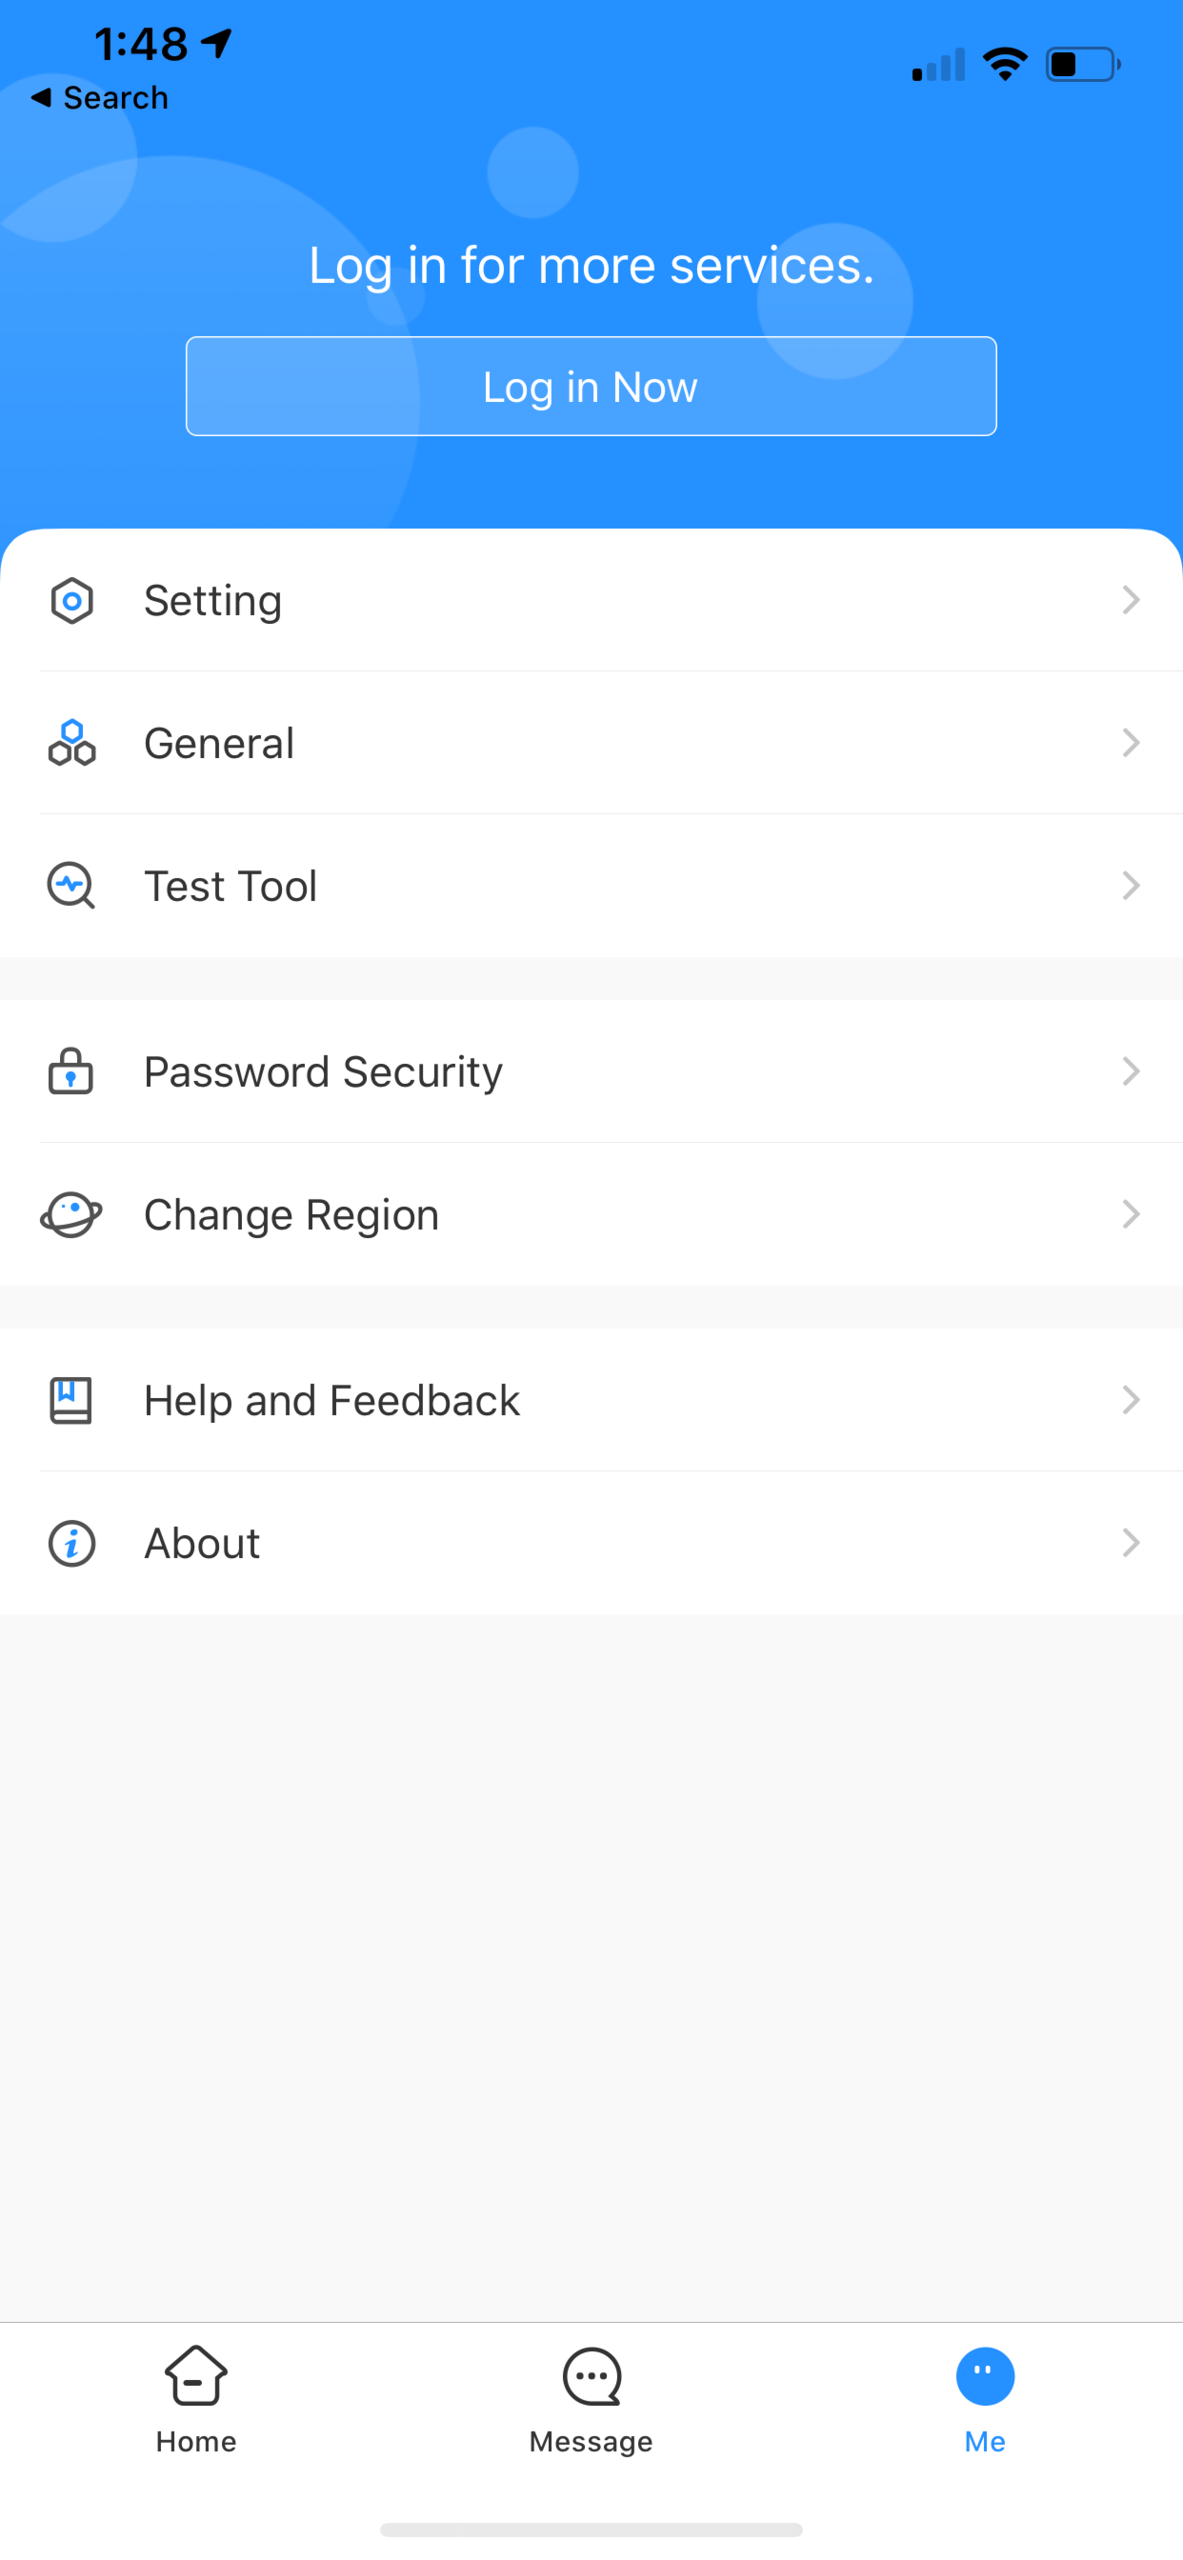Screen dimensions: 1183x2560
Task: Expand the Test Tool row chevron
Action: [x=1131, y=886]
